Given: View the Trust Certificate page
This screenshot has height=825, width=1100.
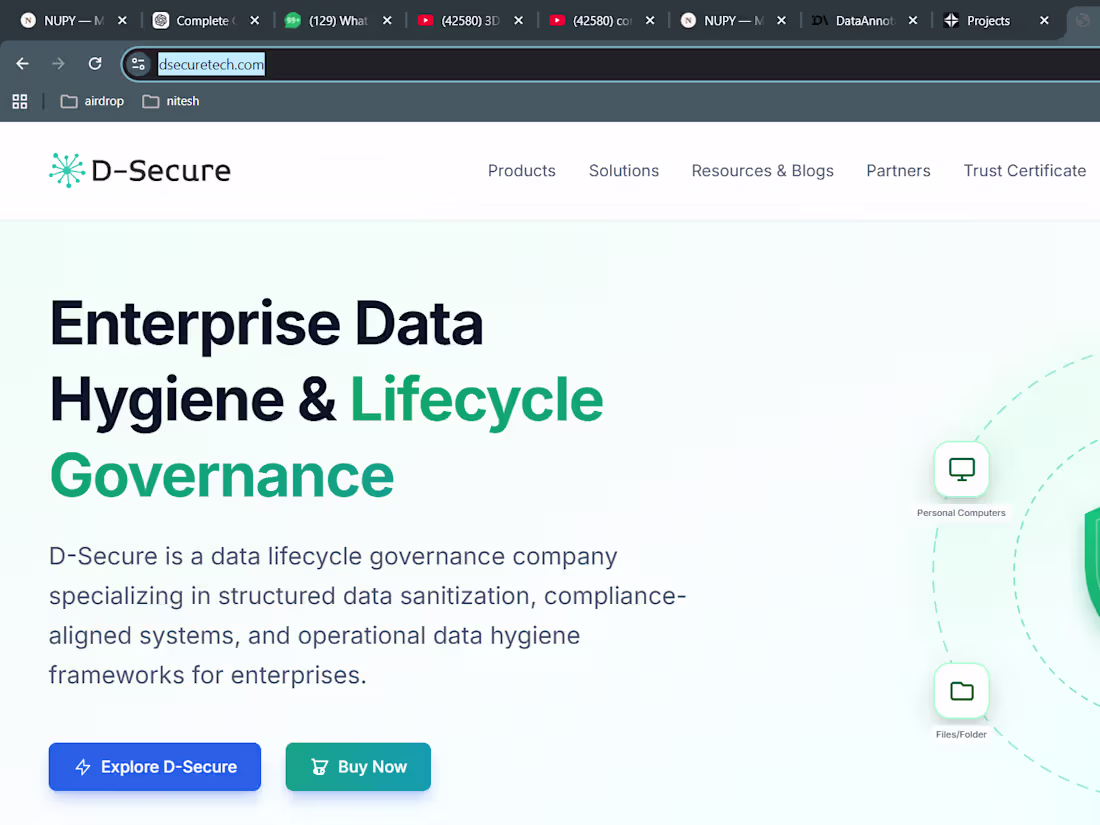Looking at the screenshot, I should point(1024,170).
